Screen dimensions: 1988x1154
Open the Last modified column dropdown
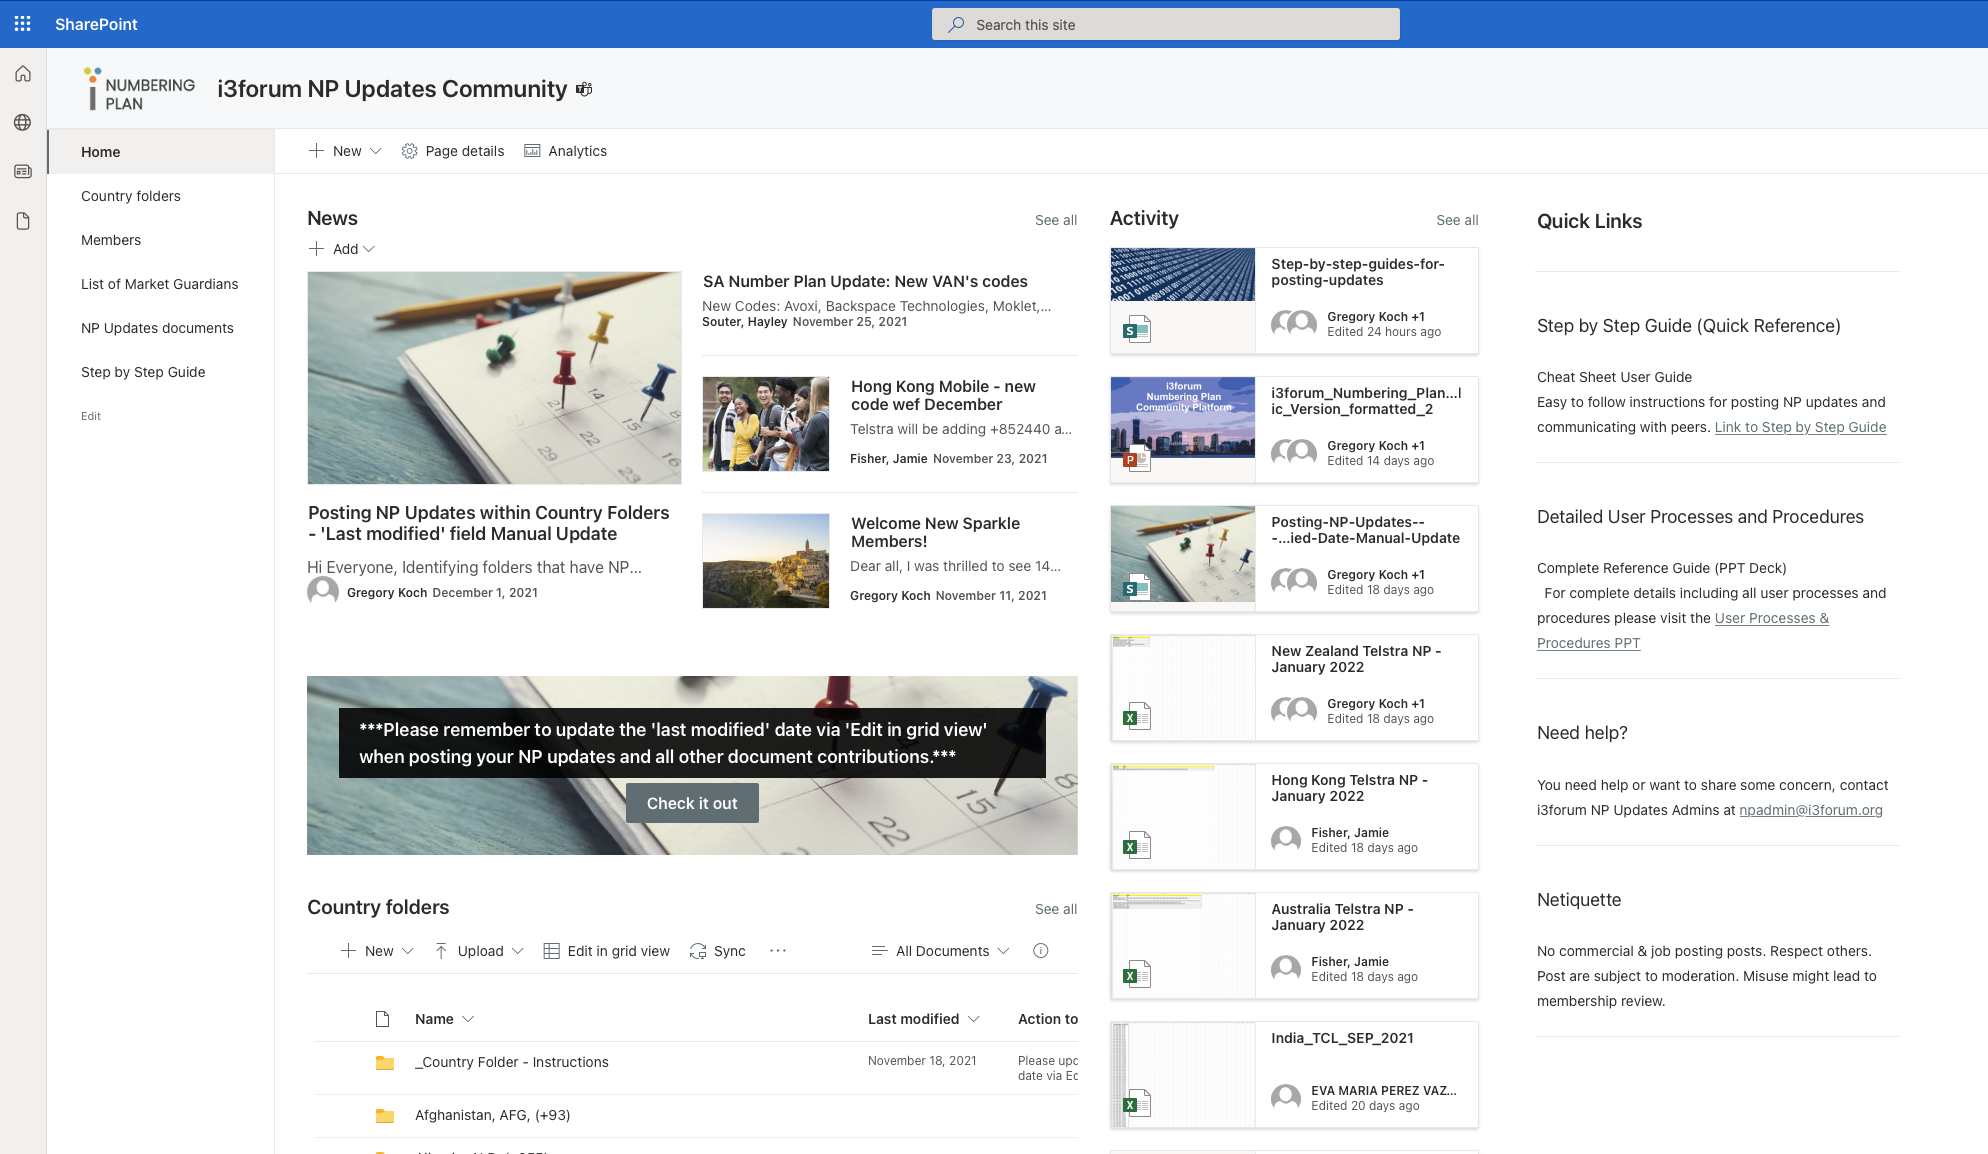974,1019
